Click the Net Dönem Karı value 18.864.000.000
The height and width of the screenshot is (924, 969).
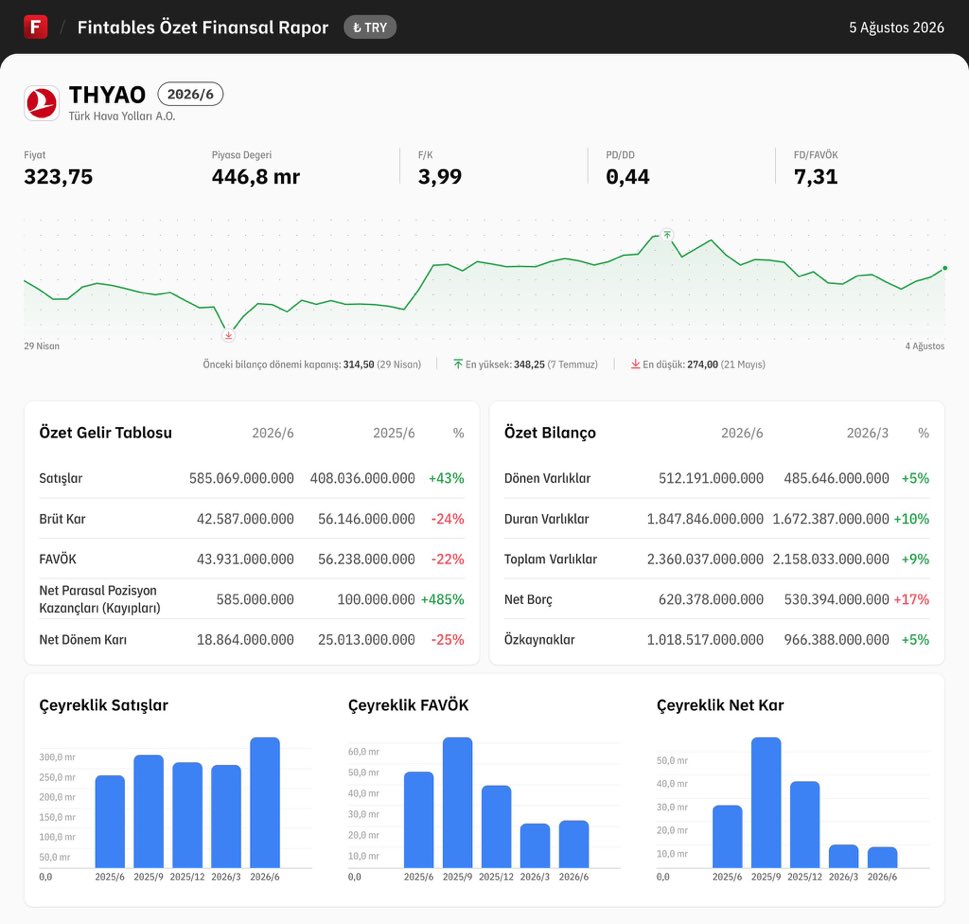[x=245, y=640]
